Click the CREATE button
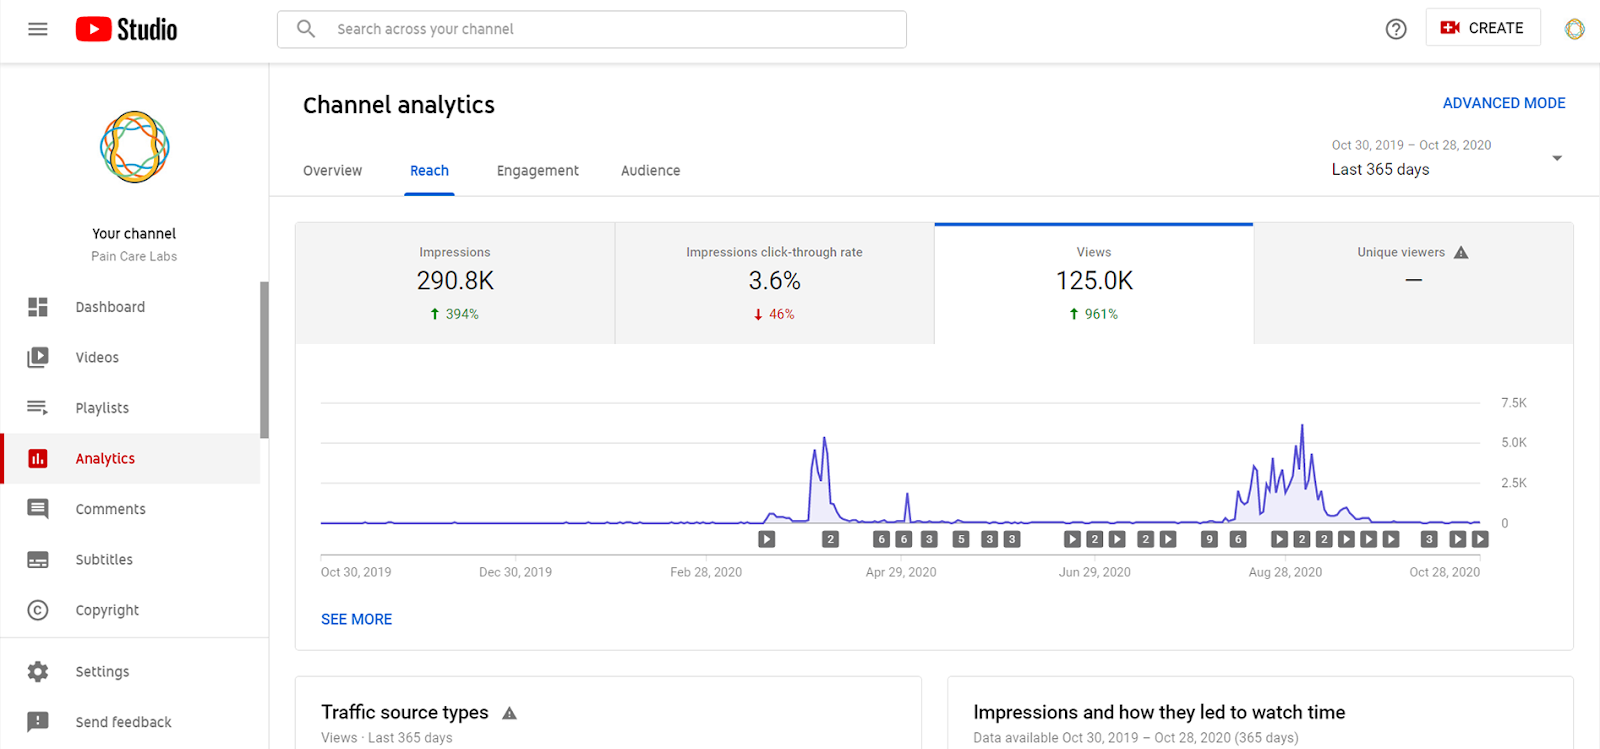This screenshot has width=1600, height=749. (x=1483, y=28)
